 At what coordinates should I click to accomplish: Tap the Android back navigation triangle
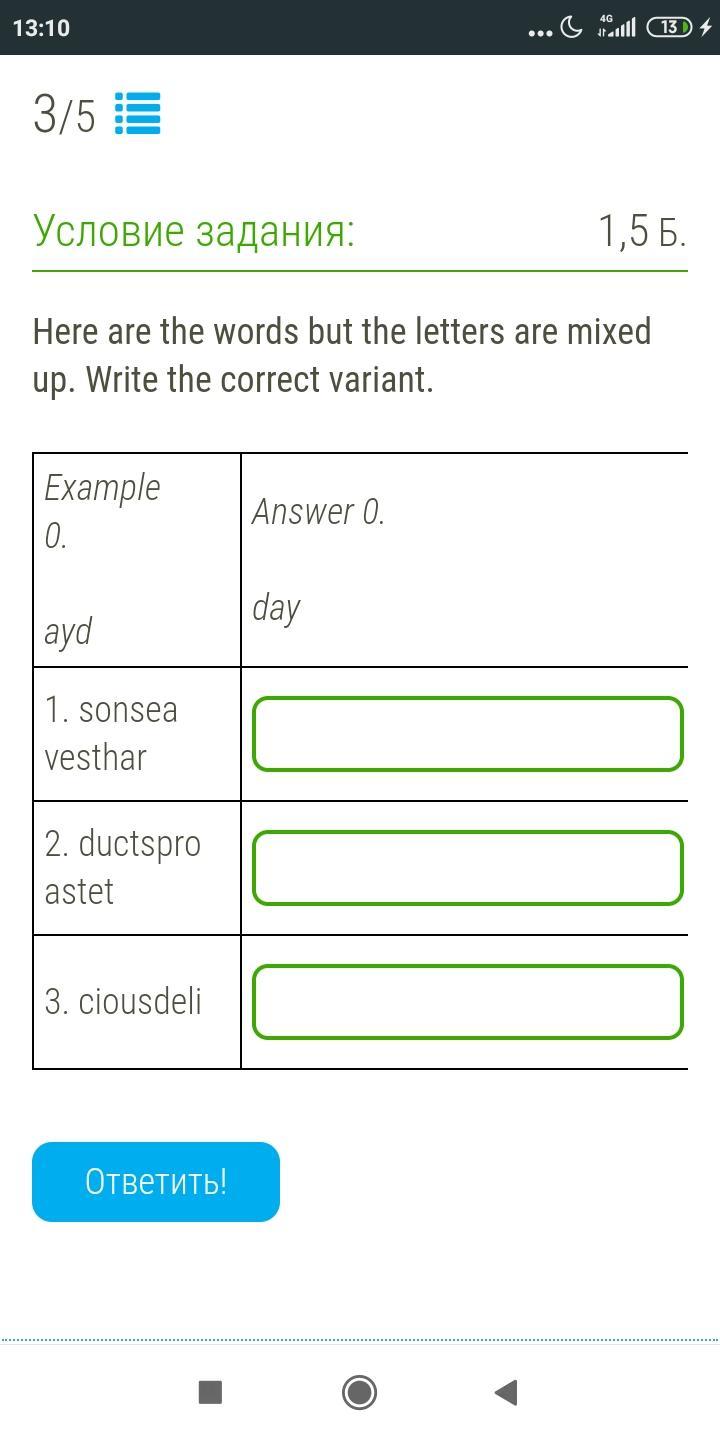(506, 1392)
